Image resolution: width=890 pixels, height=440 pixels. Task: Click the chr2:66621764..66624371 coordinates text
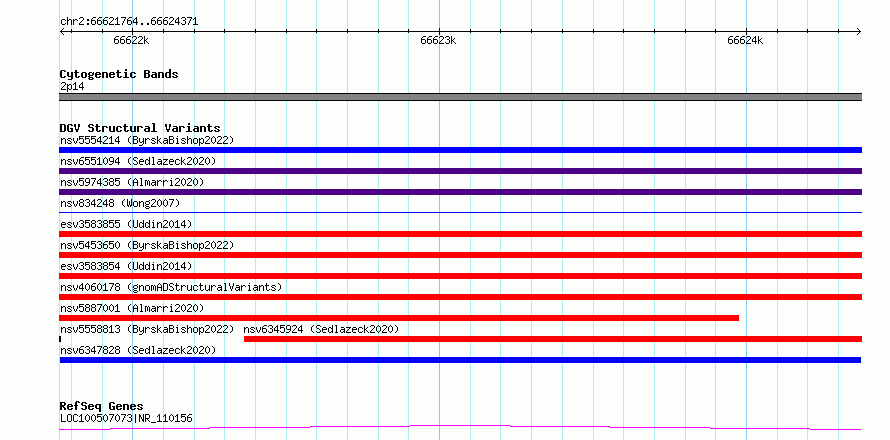[x=129, y=22]
